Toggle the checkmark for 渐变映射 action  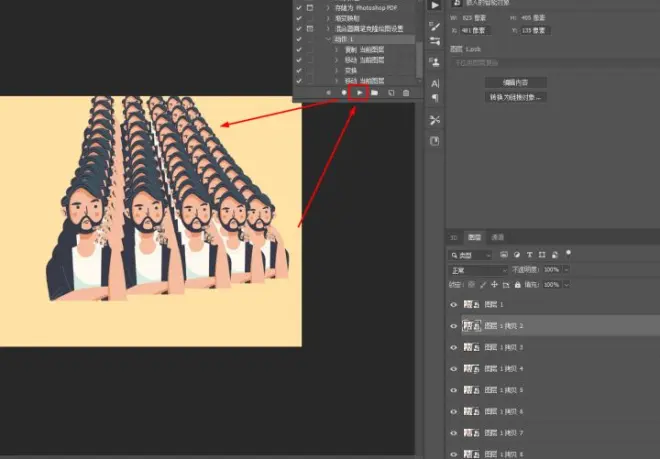coord(299,19)
